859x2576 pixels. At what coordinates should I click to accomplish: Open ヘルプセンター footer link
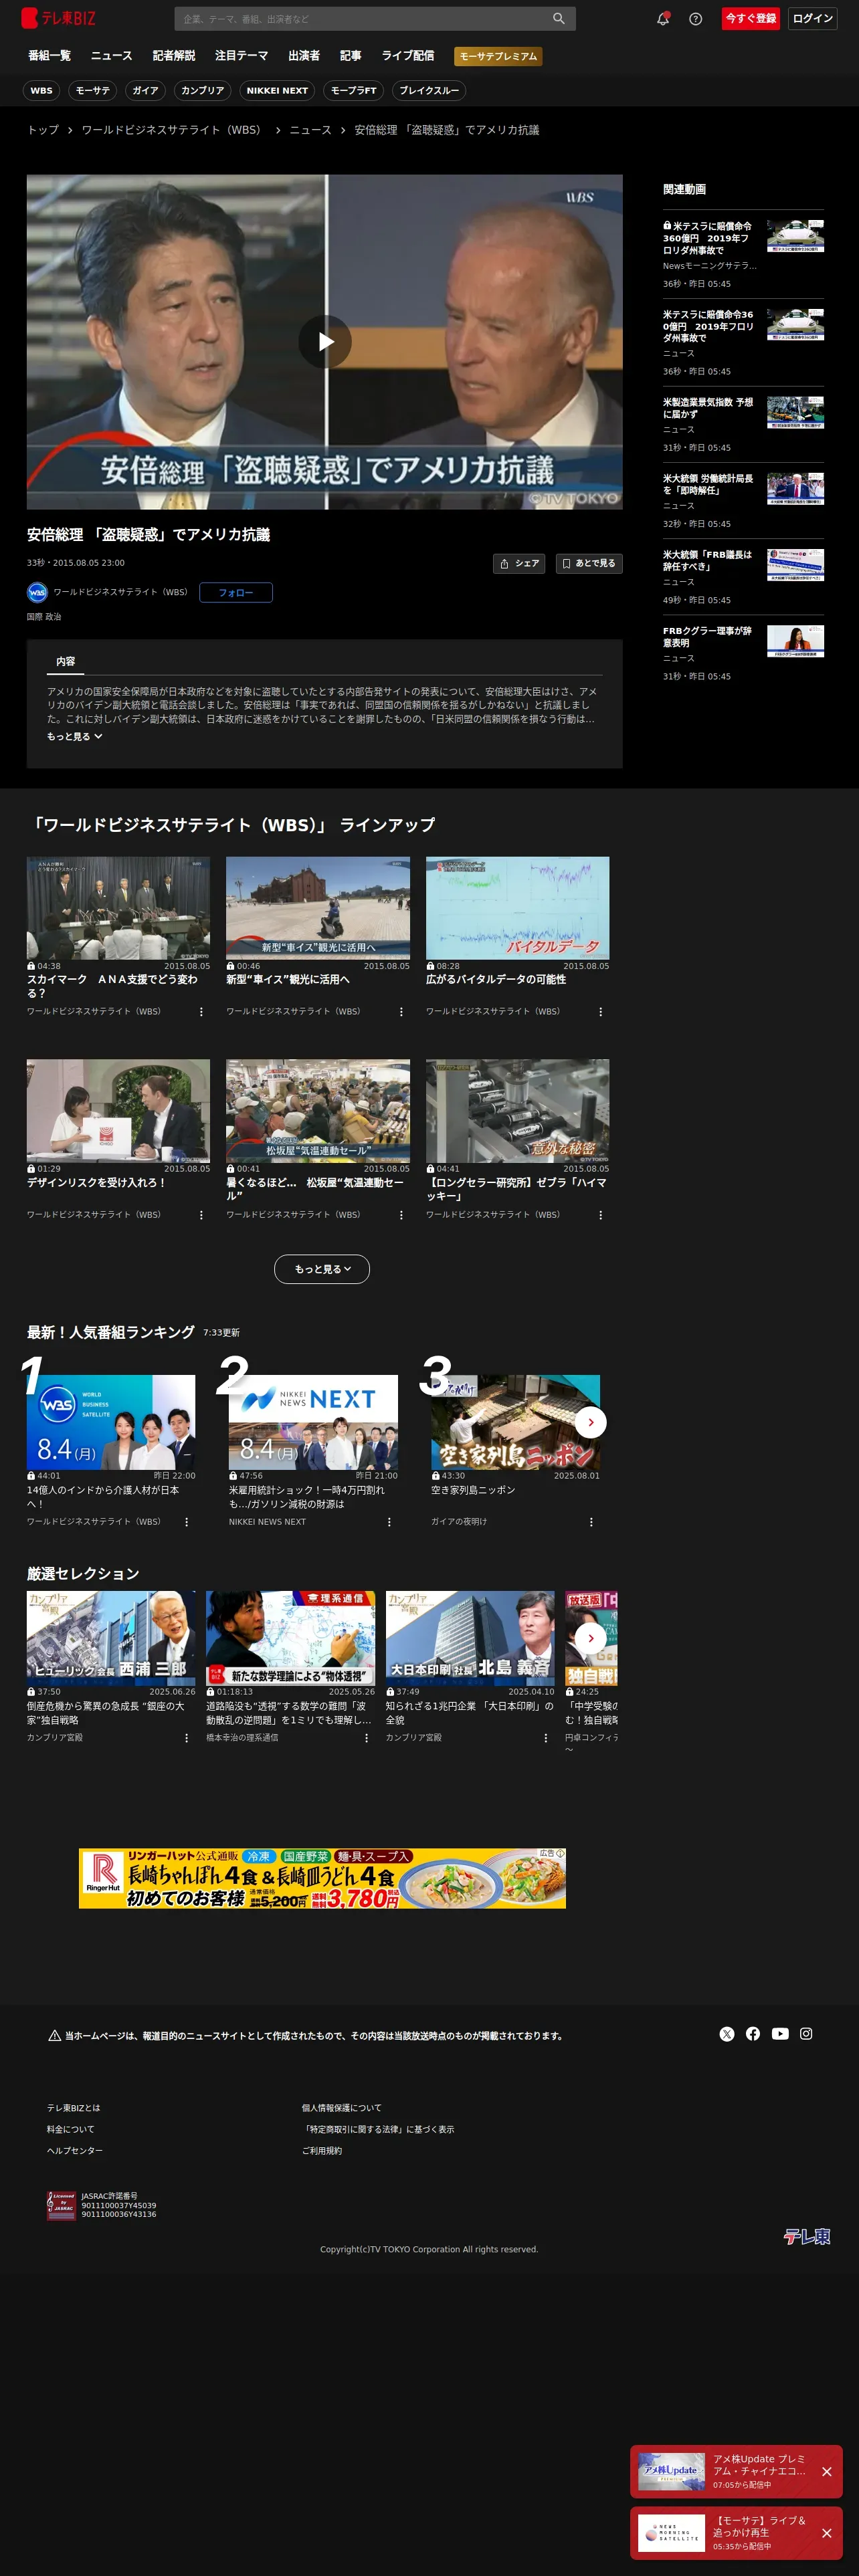(x=75, y=2151)
